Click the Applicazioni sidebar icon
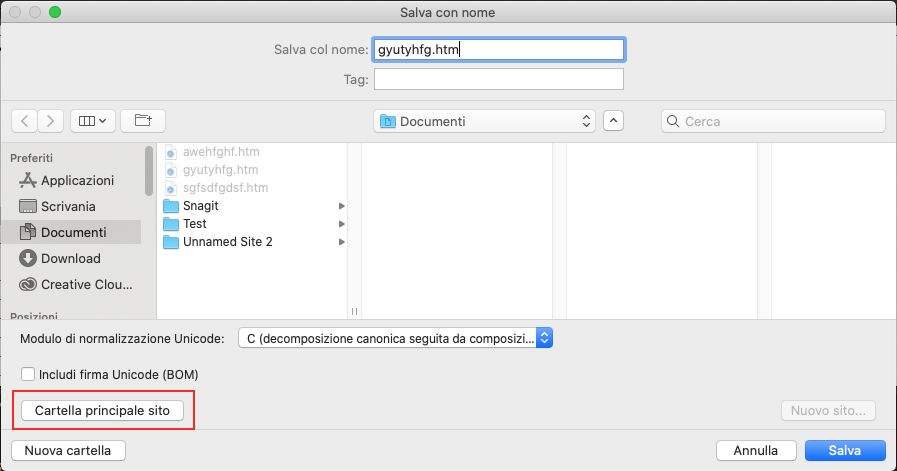The height and width of the screenshot is (471, 897). click(x=26, y=181)
